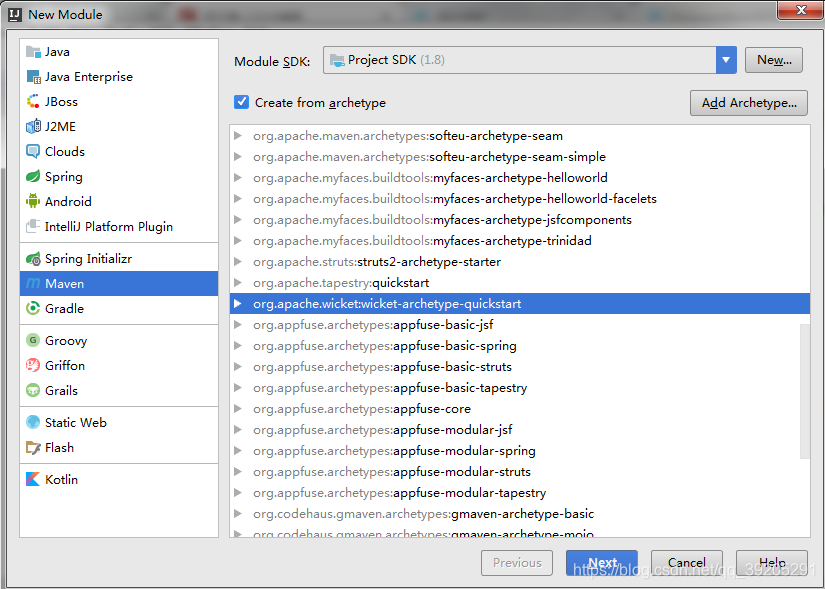Image resolution: width=825 pixels, height=589 pixels.
Task: Expand appfuse-core node
Action: 238,408
